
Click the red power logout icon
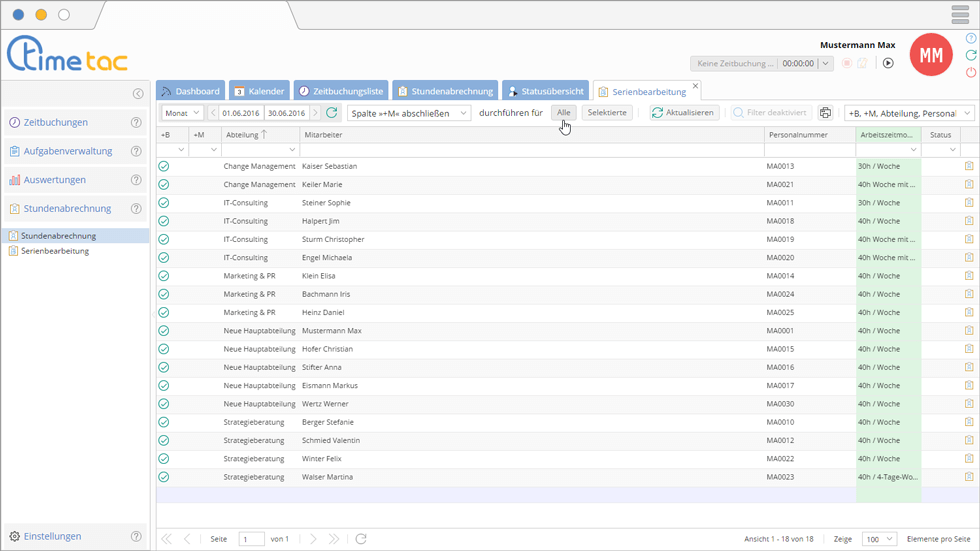click(970, 73)
